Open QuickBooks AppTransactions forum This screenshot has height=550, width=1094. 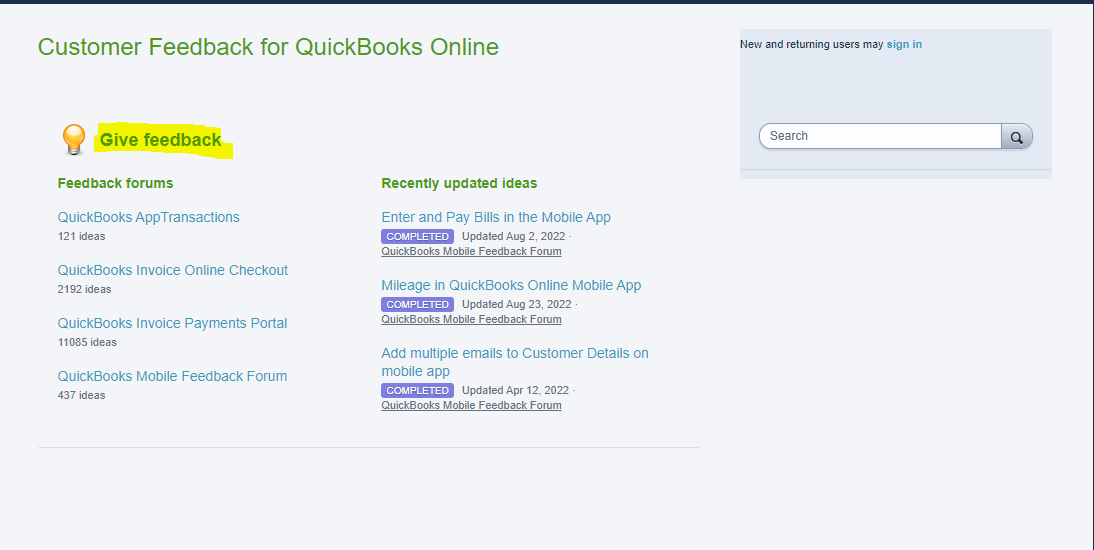coord(149,217)
